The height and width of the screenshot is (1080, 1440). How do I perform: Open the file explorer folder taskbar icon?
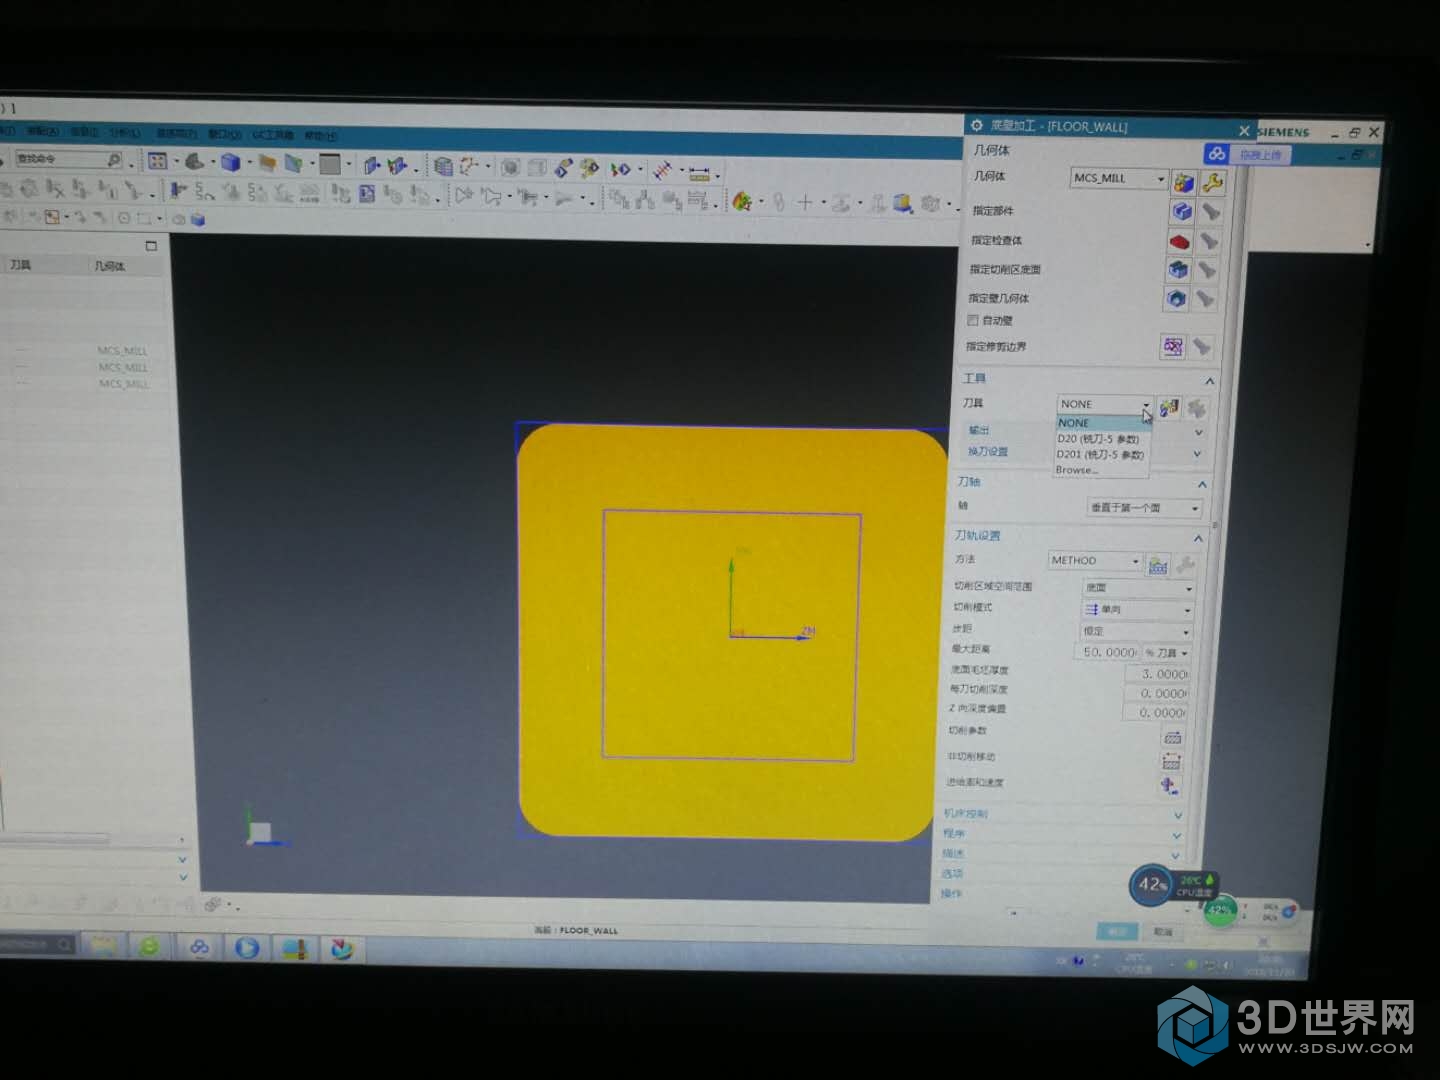pyautogui.click(x=101, y=944)
